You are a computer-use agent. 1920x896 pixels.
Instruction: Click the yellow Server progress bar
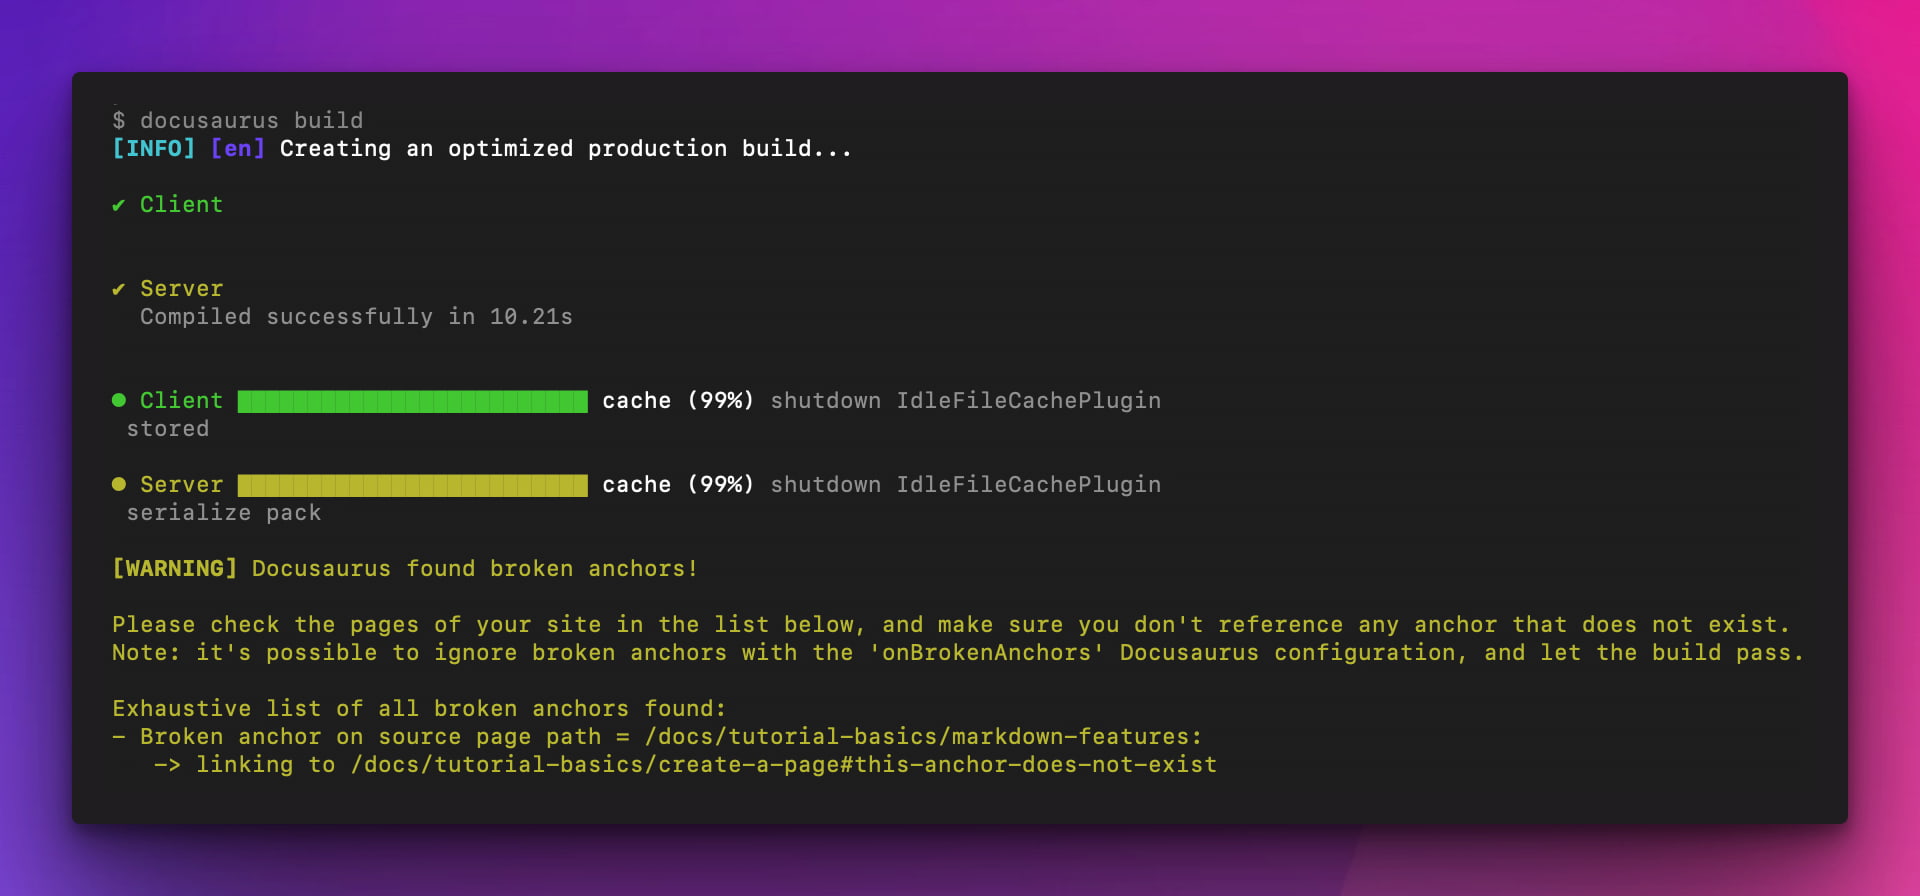coord(412,485)
